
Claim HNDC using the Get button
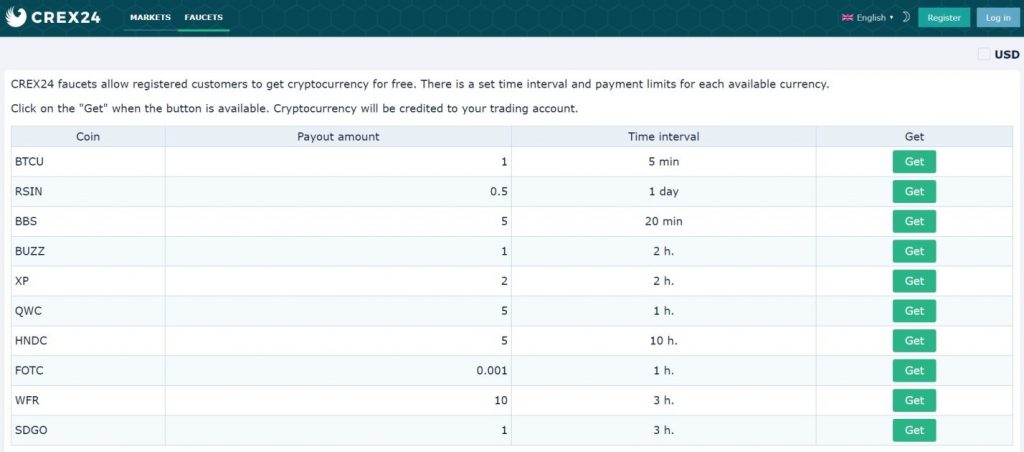click(x=914, y=340)
